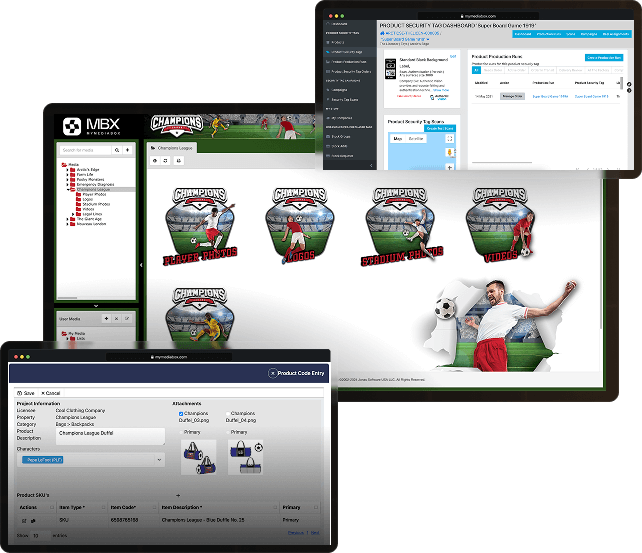The image size is (642, 553).
Task: Expand the Farm Life folder
Action: coord(68,174)
